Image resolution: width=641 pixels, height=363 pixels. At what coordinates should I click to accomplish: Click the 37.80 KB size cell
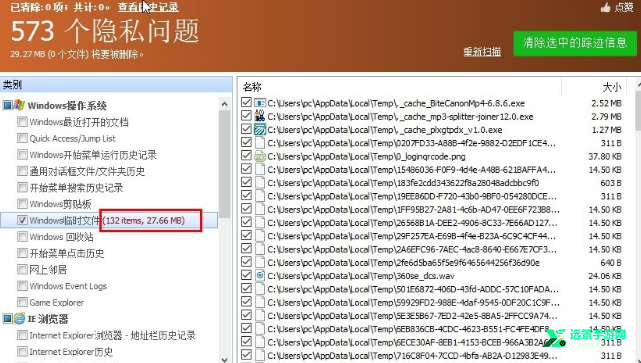(x=605, y=156)
